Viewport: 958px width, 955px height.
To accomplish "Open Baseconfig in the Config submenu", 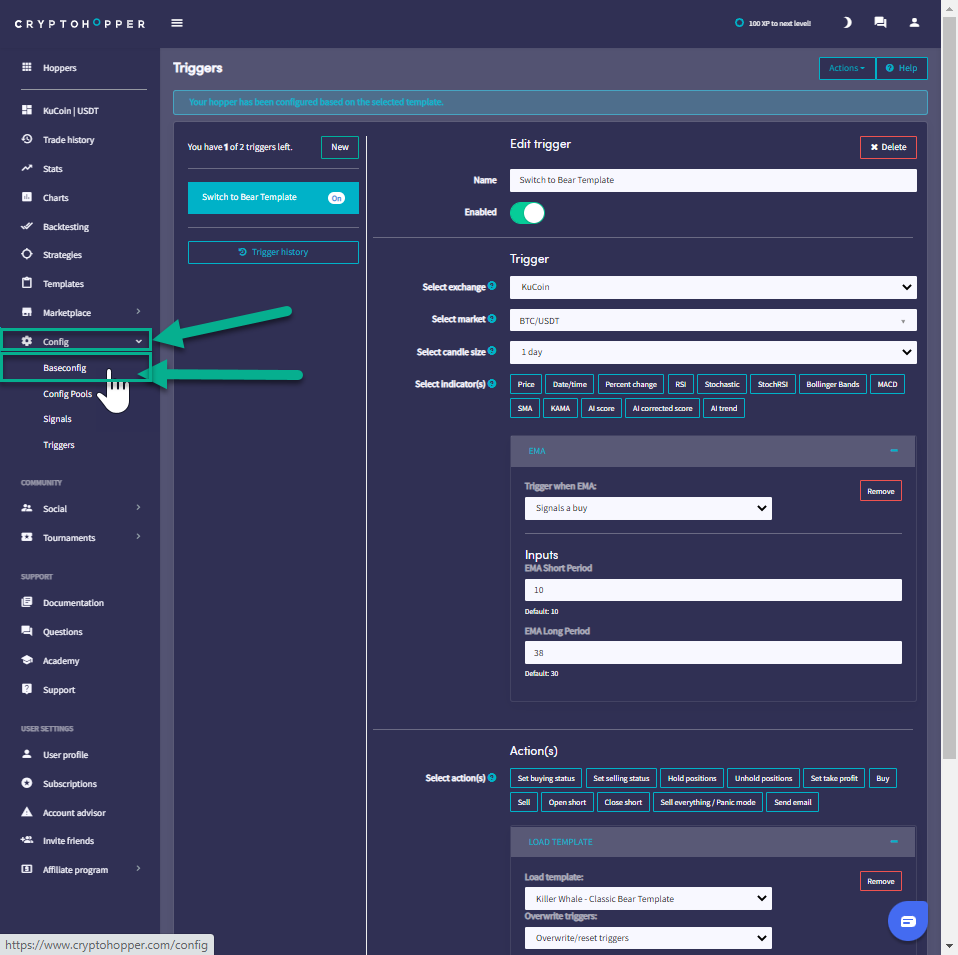I will pyautogui.click(x=65, y=368).
